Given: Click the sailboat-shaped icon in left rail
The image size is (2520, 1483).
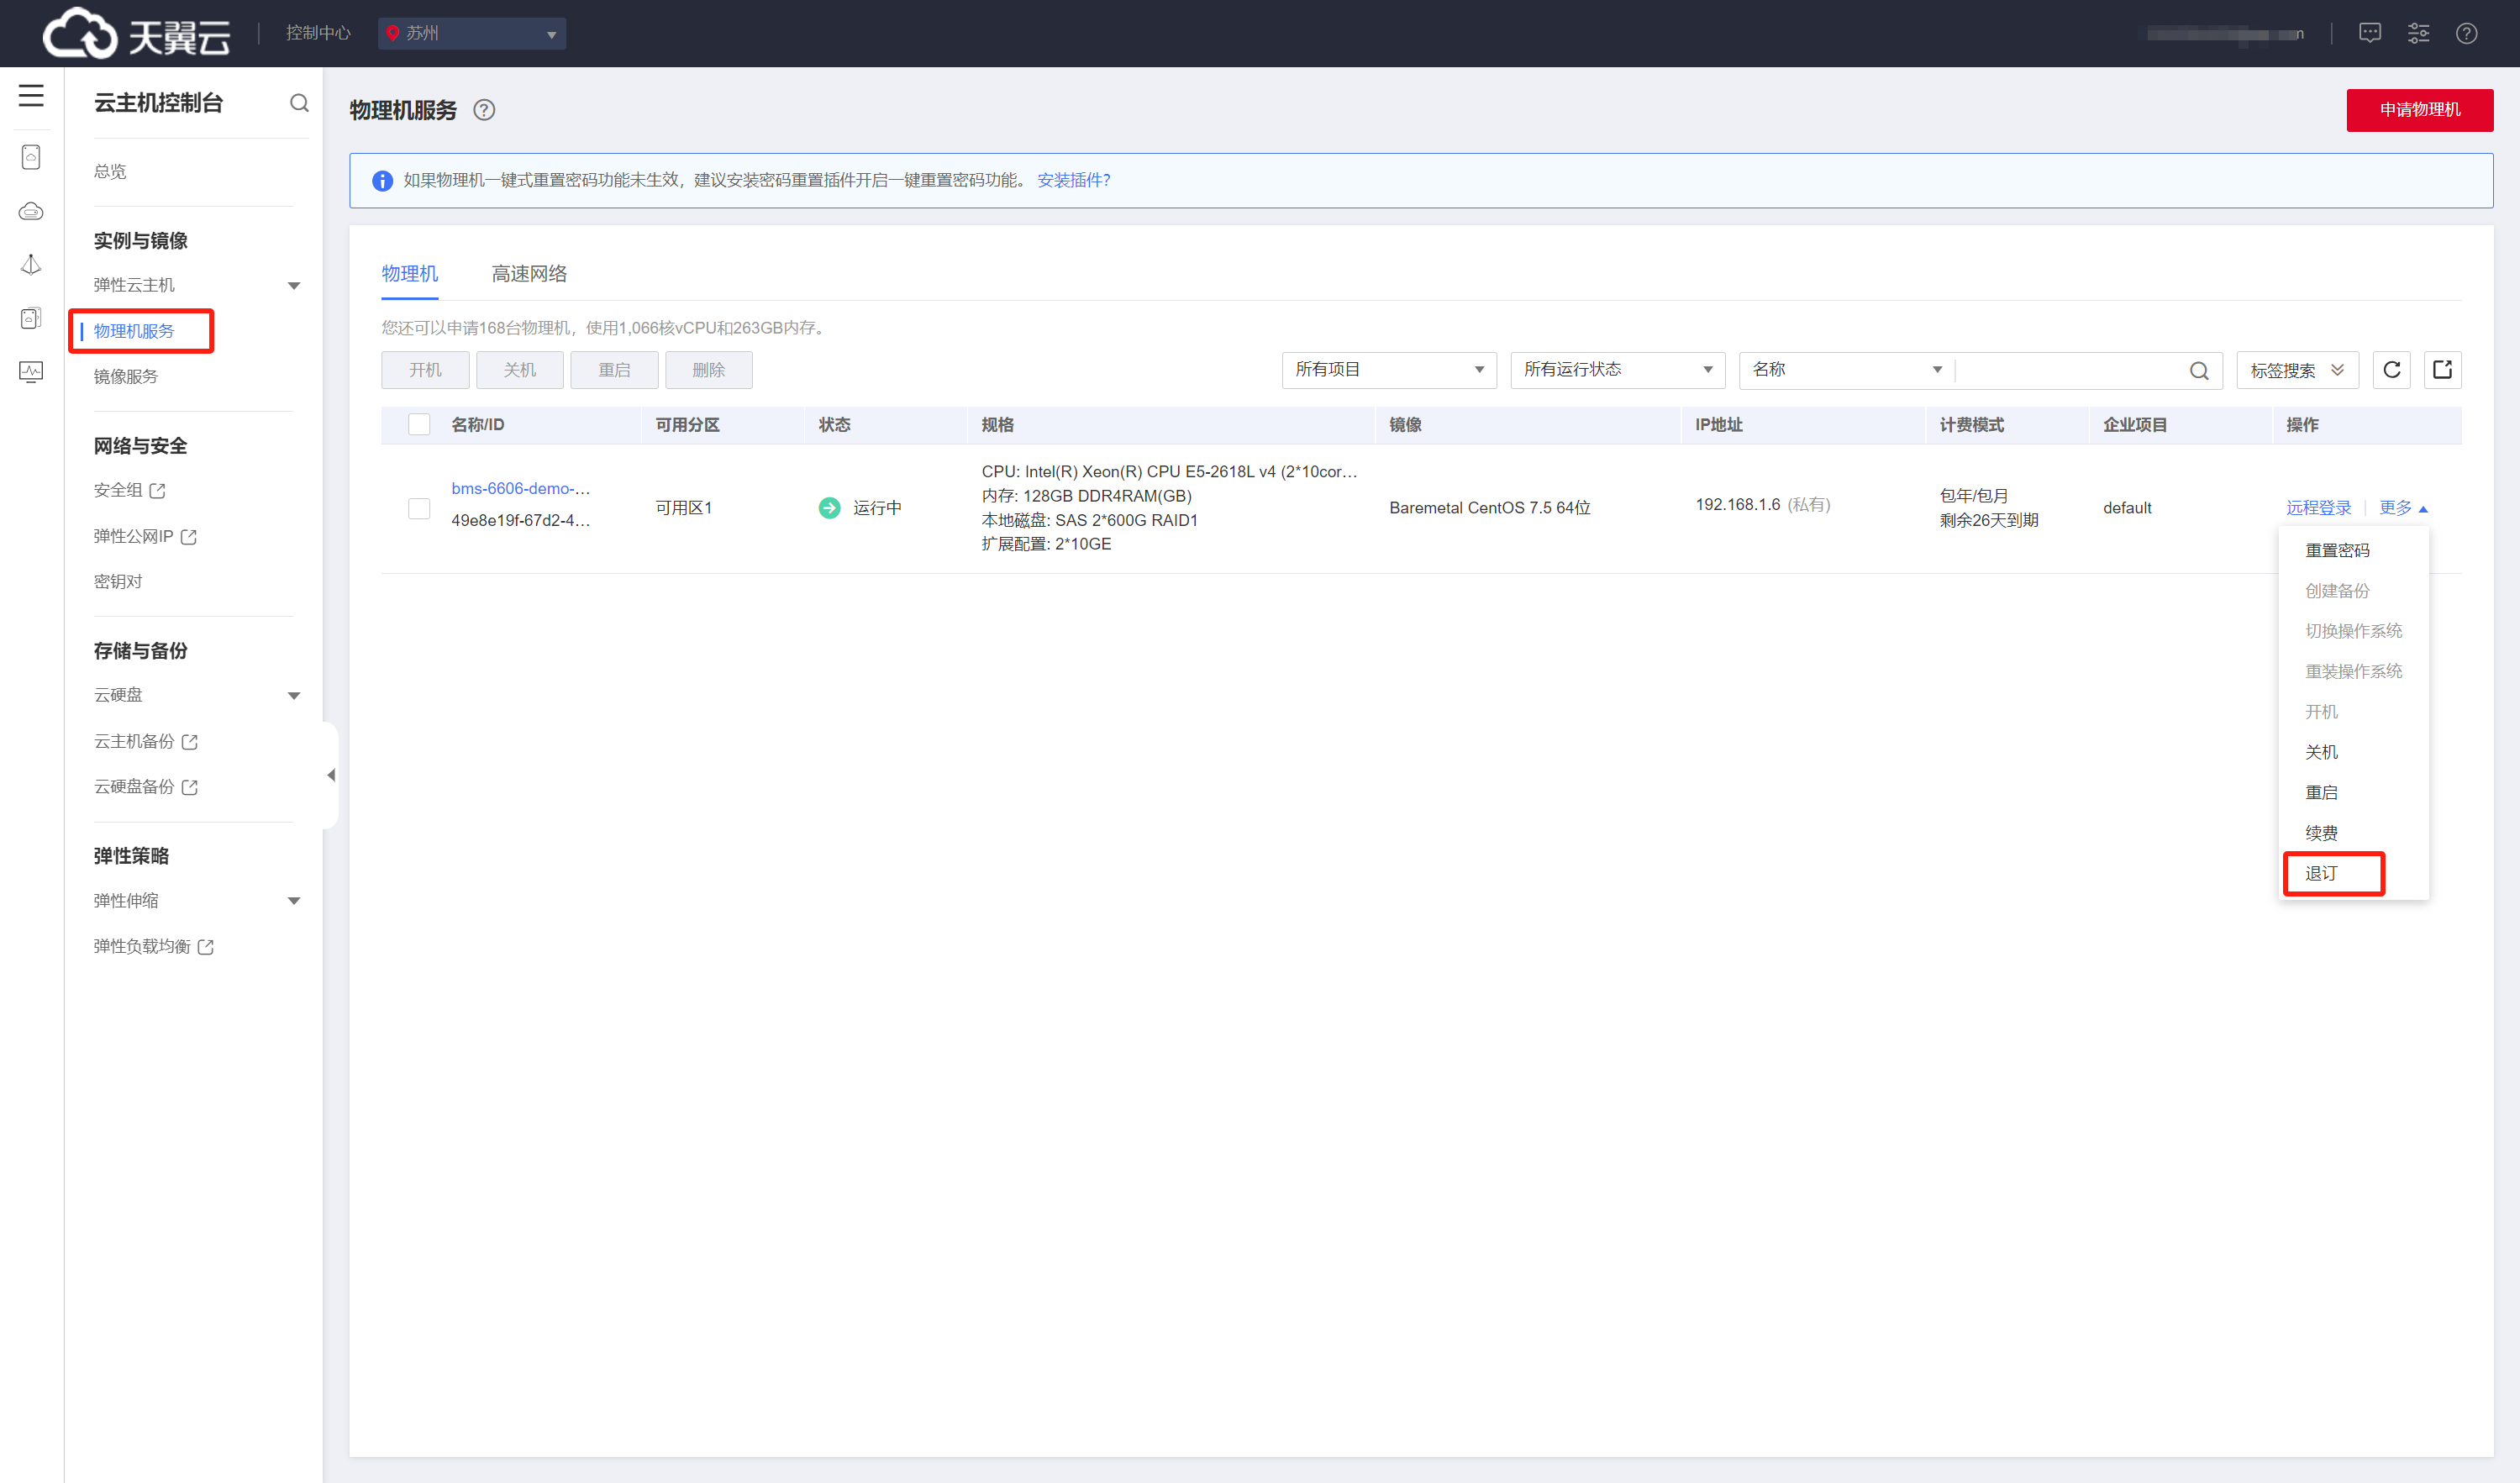Looking at the screenshot, I should pyautogui.click(x=31, y=264).
